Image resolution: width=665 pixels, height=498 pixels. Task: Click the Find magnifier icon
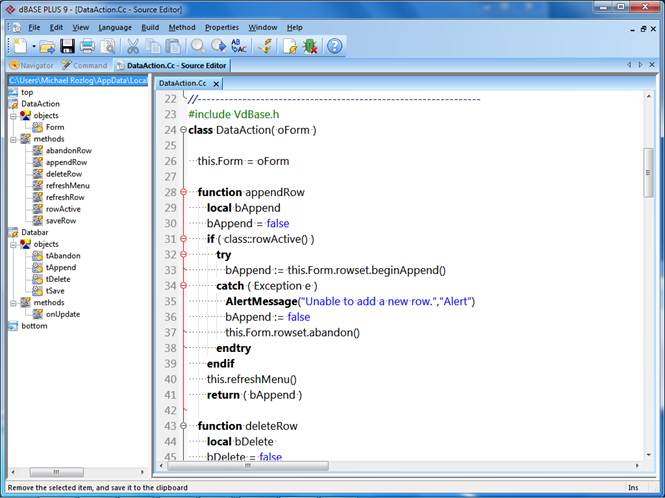(x=197, y=46)
